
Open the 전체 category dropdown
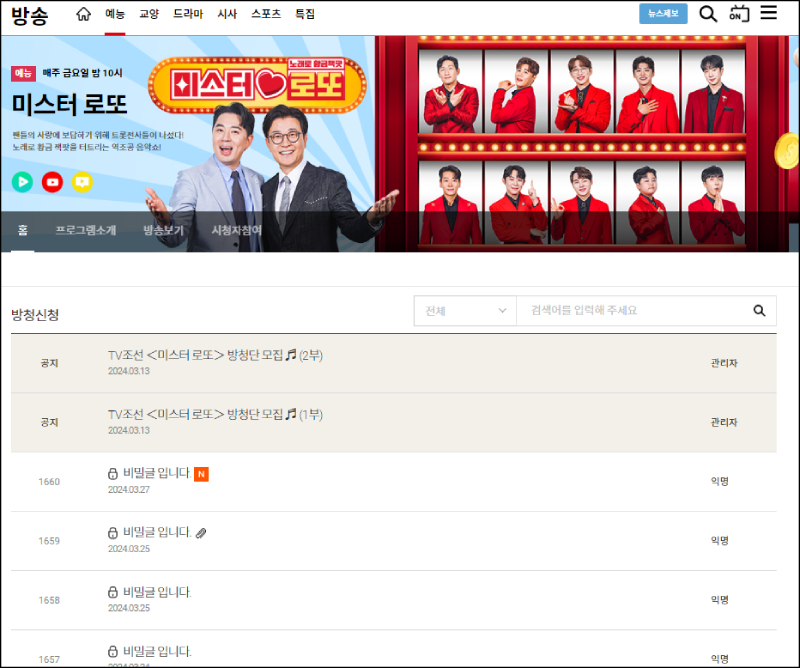coord(465,311)
